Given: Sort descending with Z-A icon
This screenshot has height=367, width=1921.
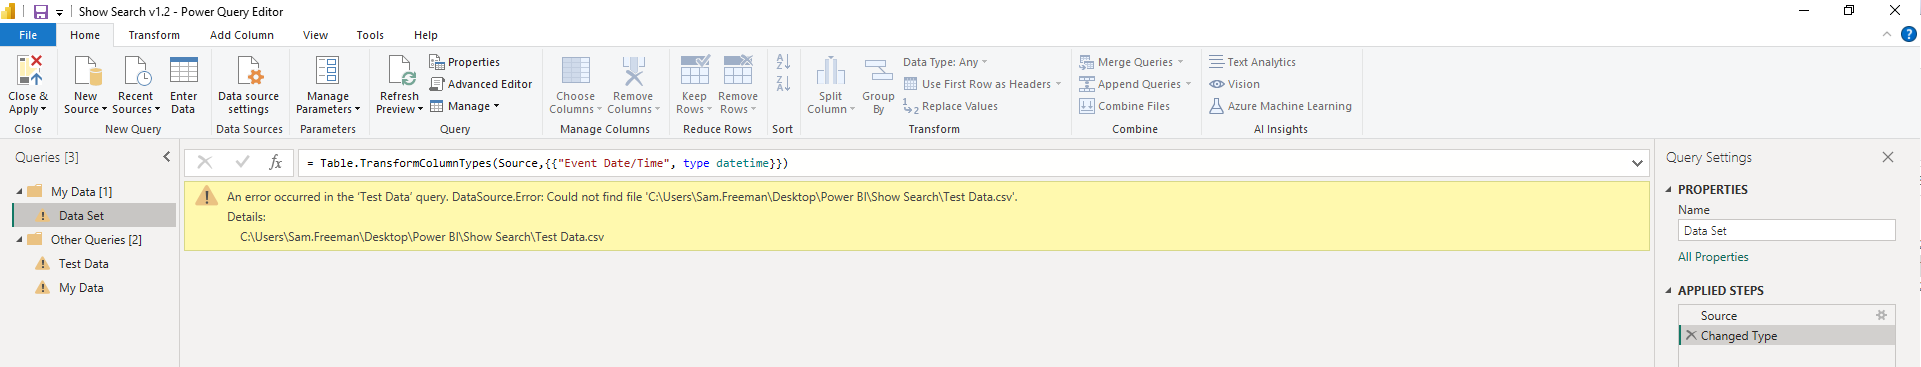Looking at the screenshot, I should [x=783, y=84].
